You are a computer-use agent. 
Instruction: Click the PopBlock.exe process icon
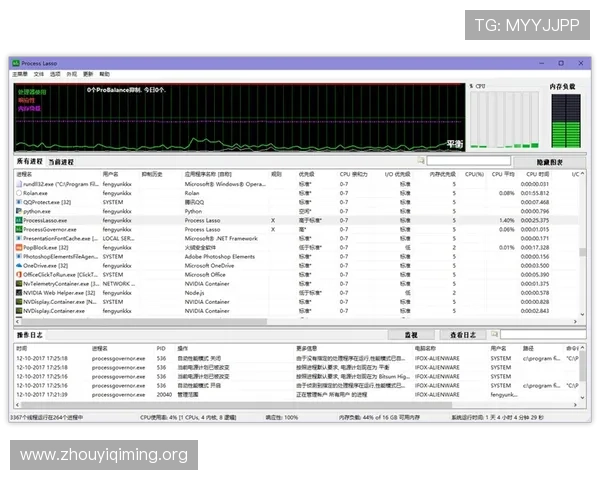19,247
